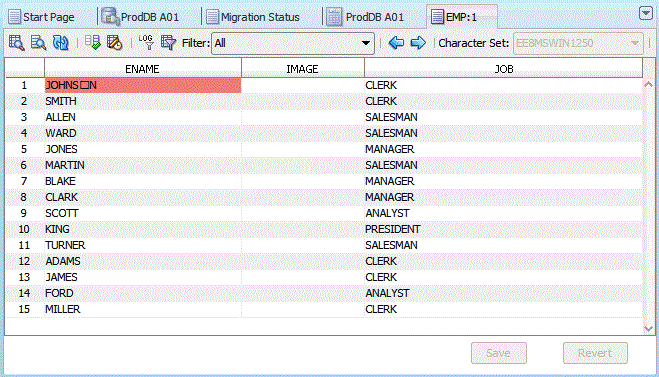Click row number 10 header
The width and height of the screenshot is (659, 377).
point(24,229)
